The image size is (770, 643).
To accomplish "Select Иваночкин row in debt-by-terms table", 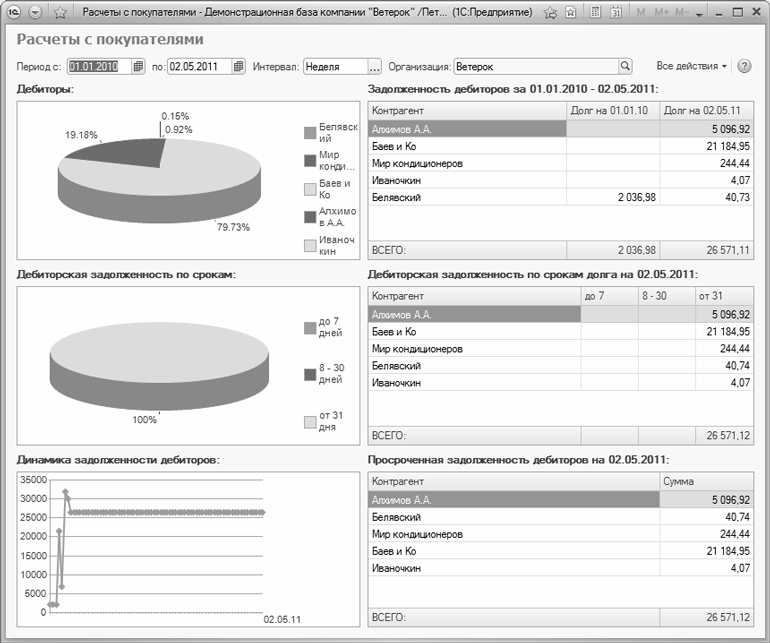I will coord(561,383).
